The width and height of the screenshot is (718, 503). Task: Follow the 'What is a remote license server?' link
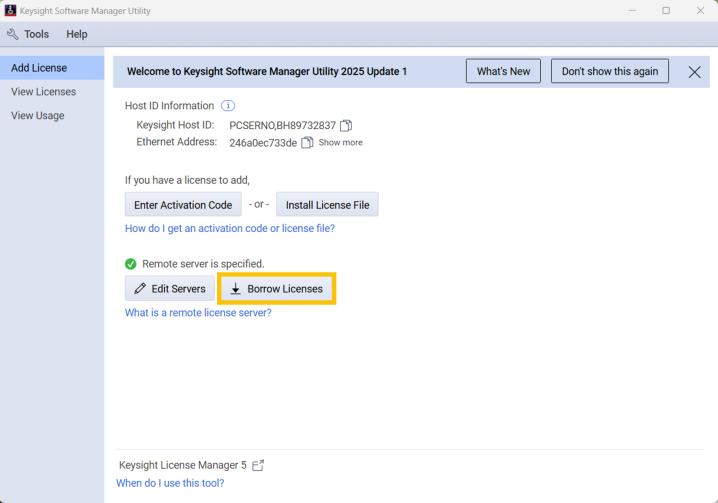pyautogui.click(x=198, y=313)
